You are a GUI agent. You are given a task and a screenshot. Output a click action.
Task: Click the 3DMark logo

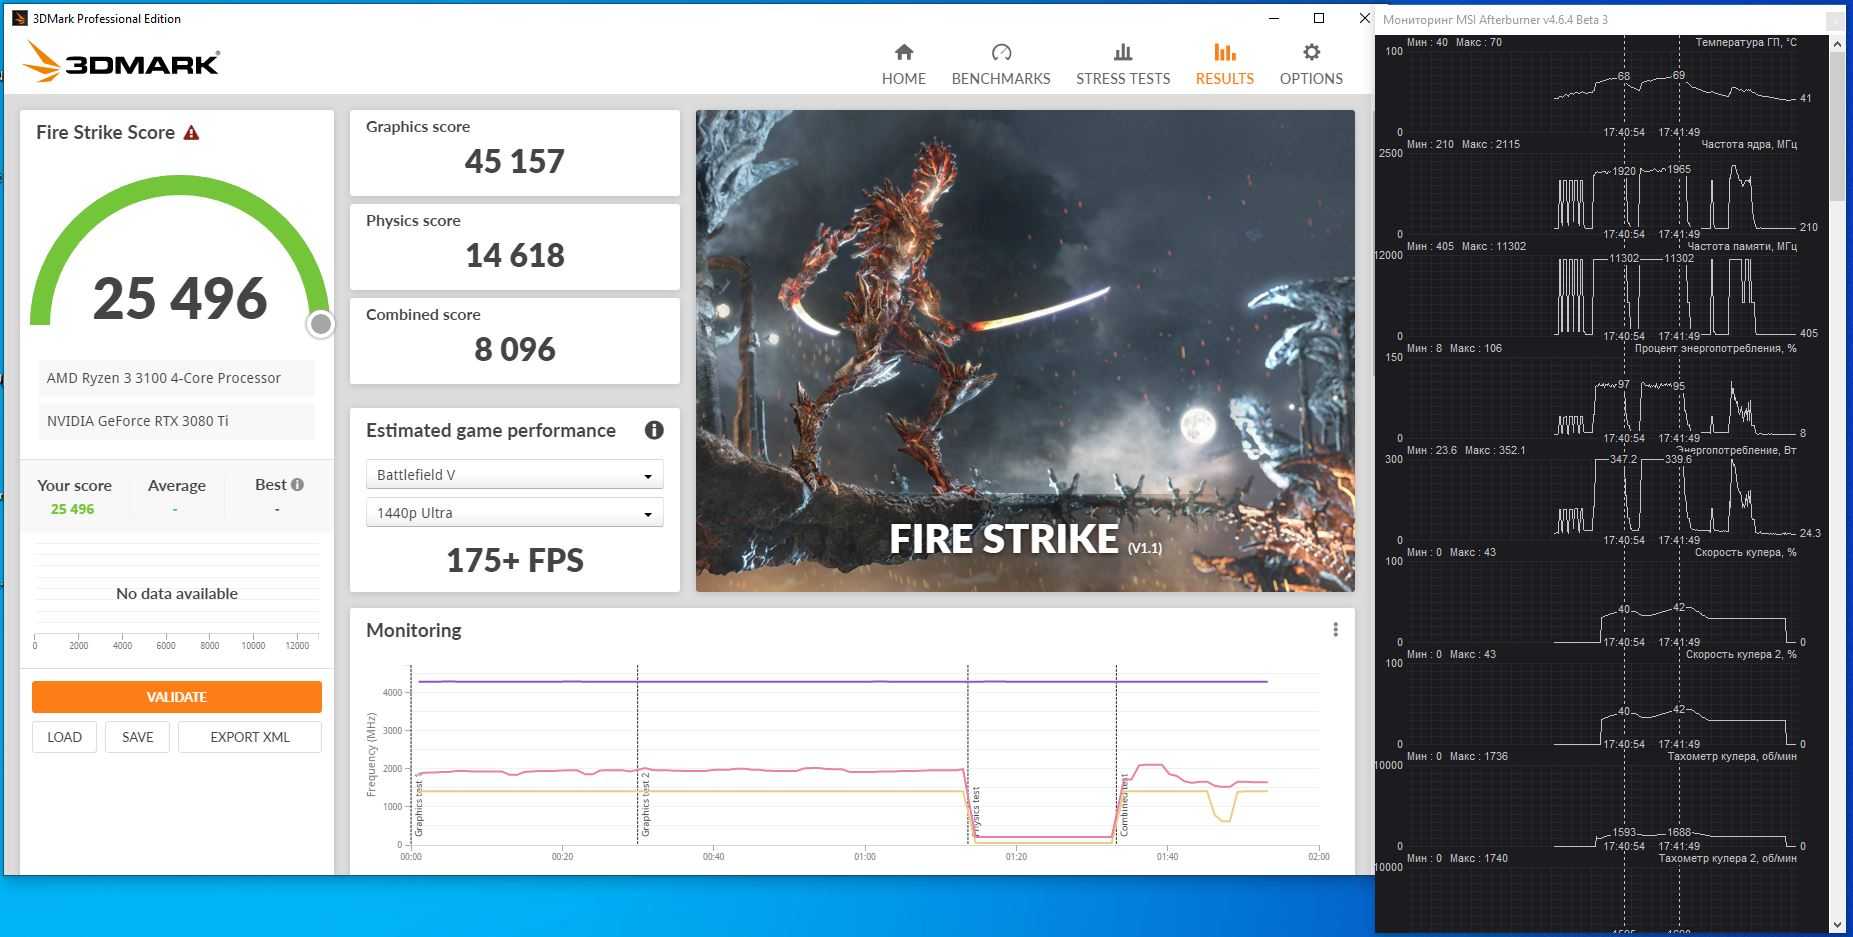click(122, 63)
